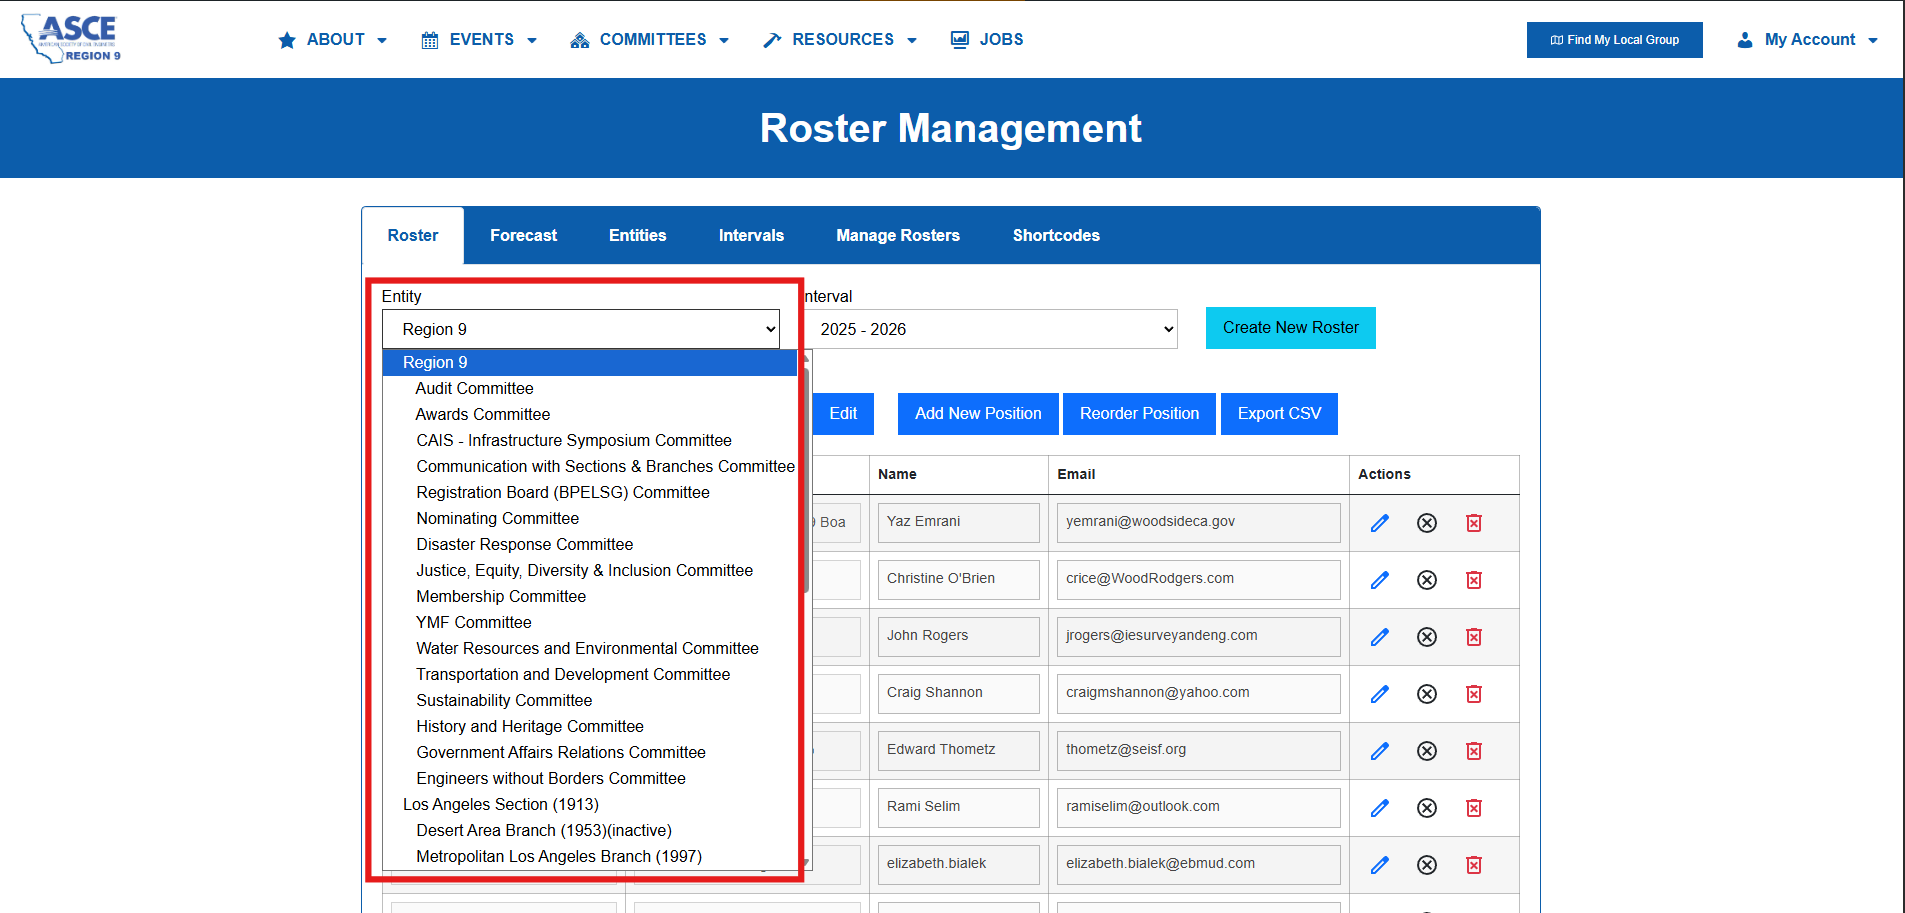Choose Audit Committee from entity list

click(x=590, y=388)
